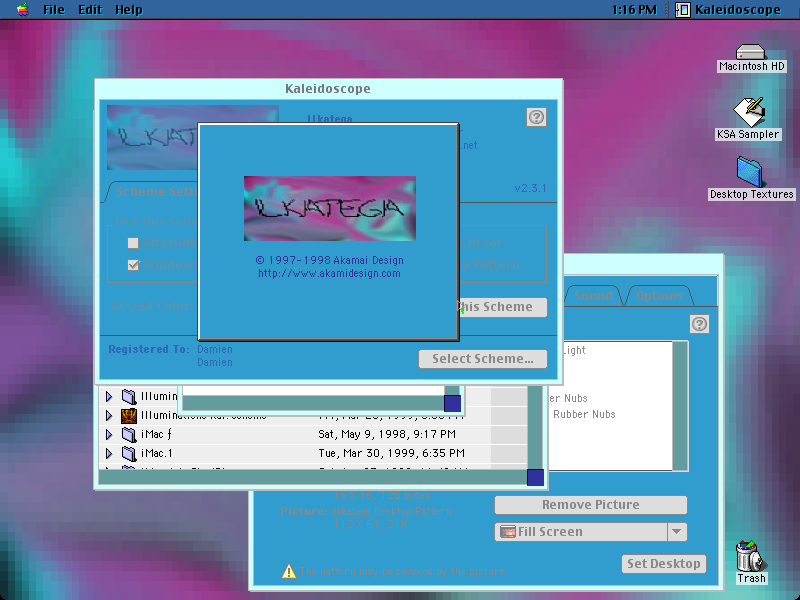Open the Fill Screen dropdown arrow
This screenshot has width=800, height=600.
coord(677,532)
